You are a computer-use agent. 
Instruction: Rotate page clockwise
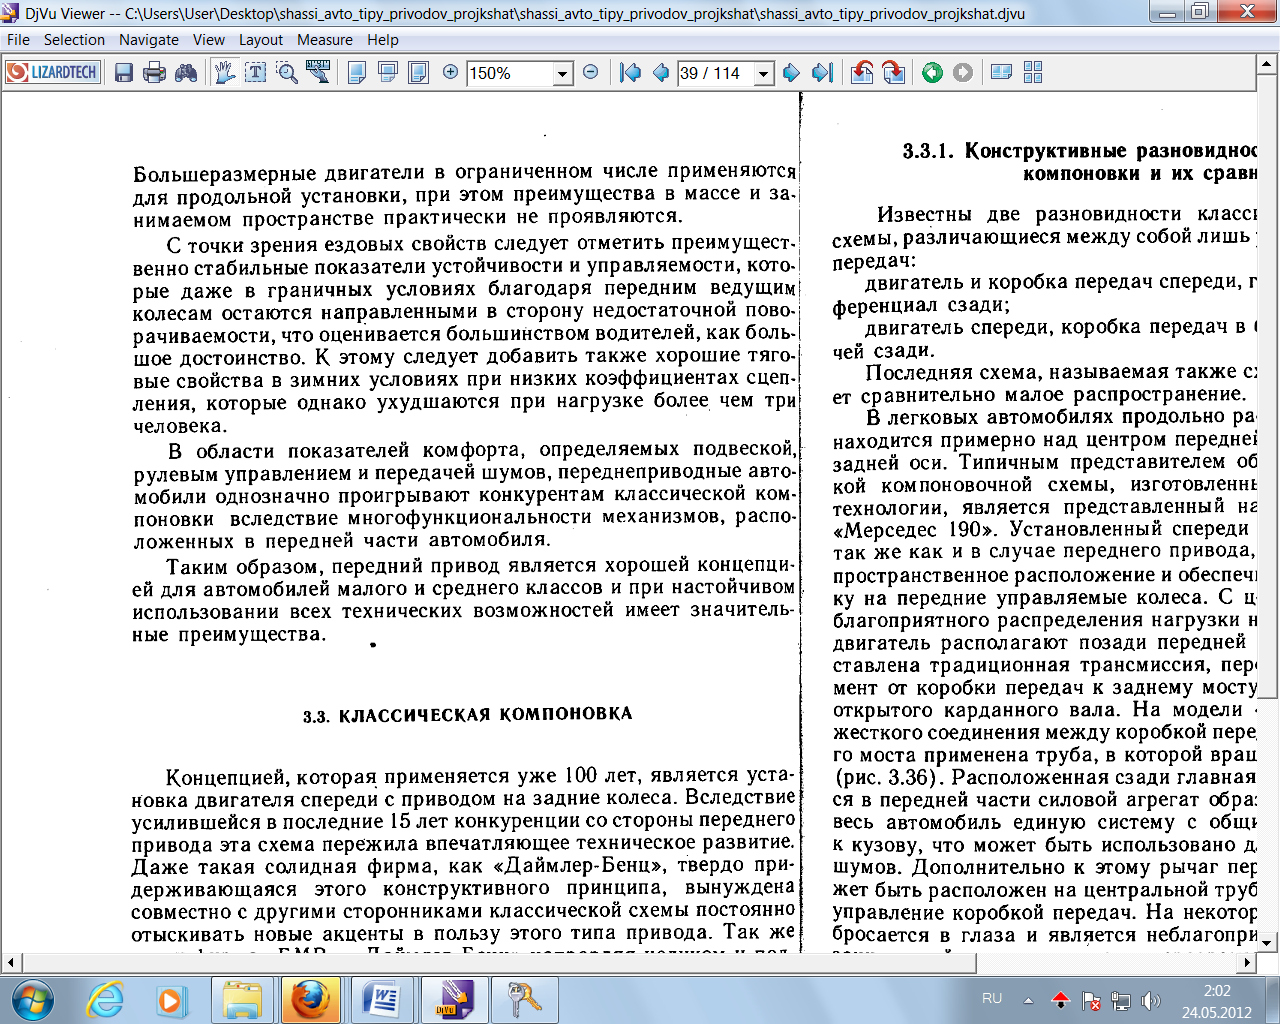click(894, 73)
